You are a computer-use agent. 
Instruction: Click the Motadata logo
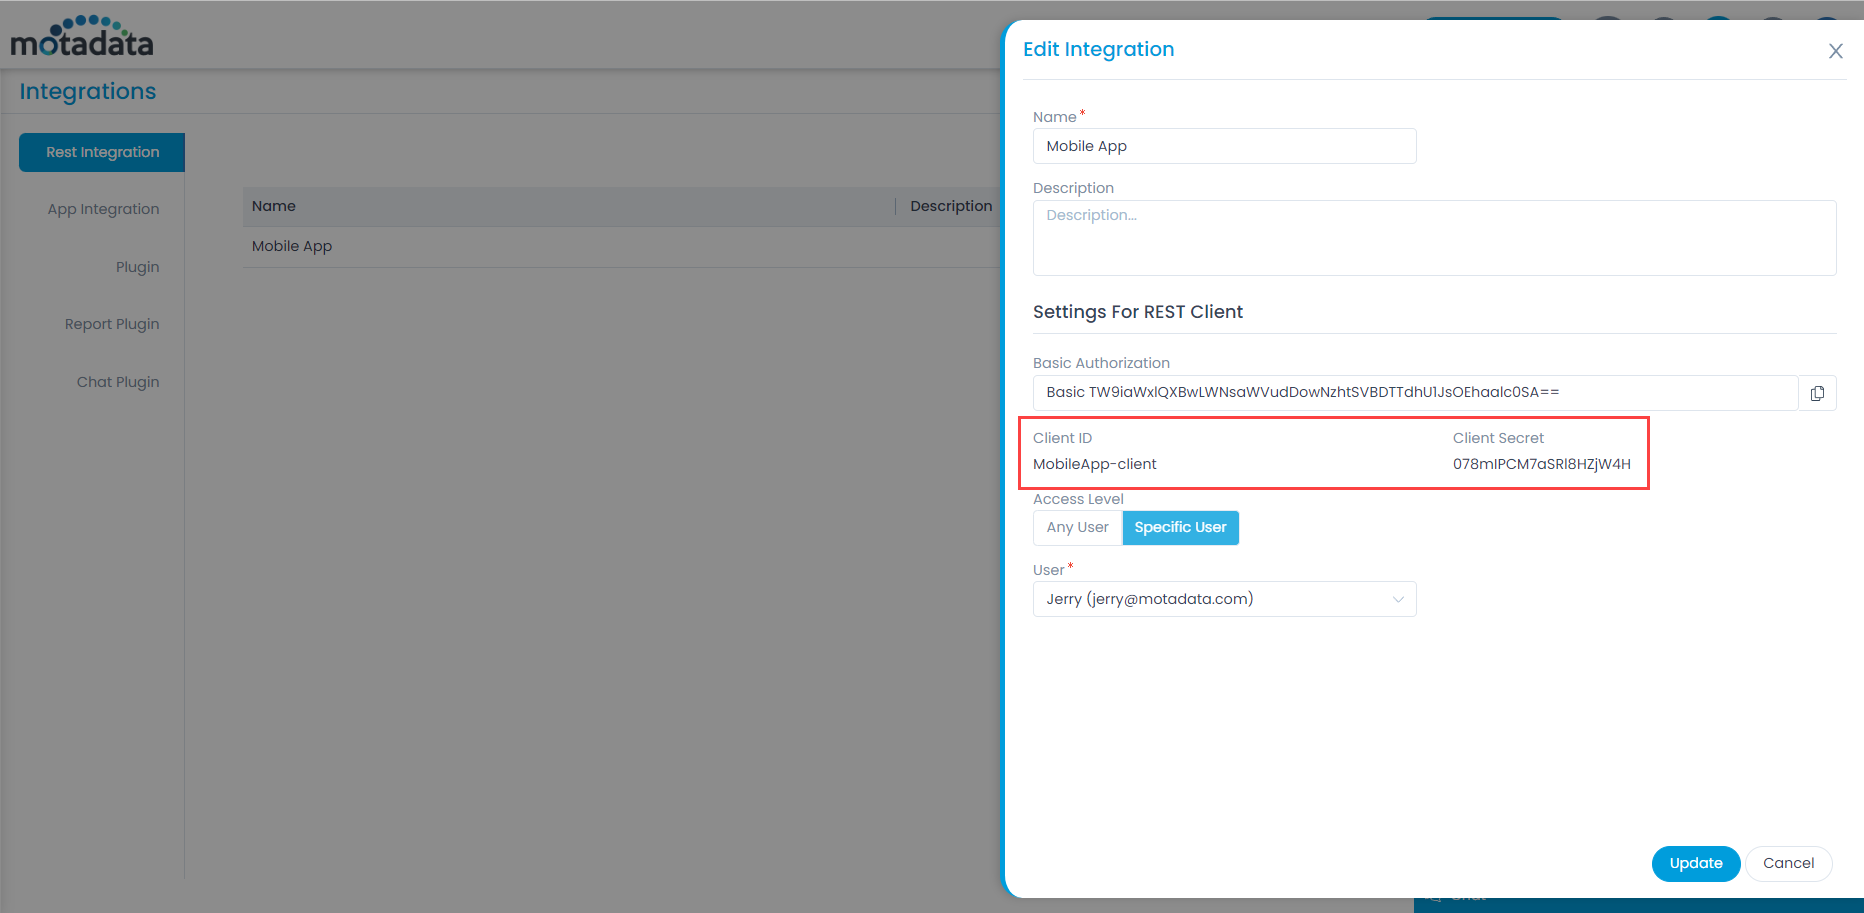tap(82, 37)
